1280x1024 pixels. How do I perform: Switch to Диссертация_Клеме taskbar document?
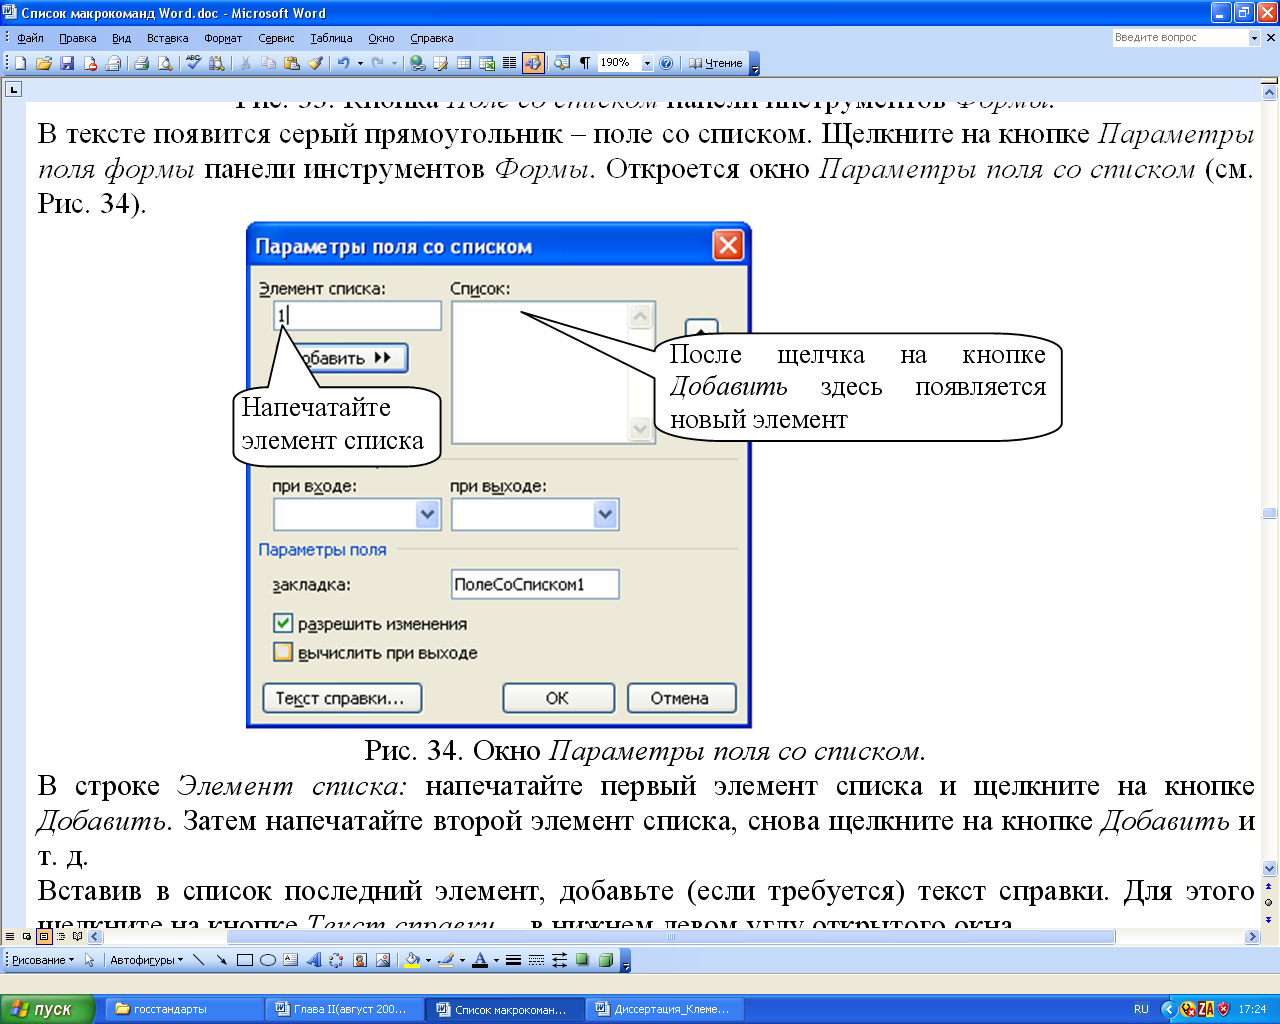pyautogui.click(x=667, y=1009)
